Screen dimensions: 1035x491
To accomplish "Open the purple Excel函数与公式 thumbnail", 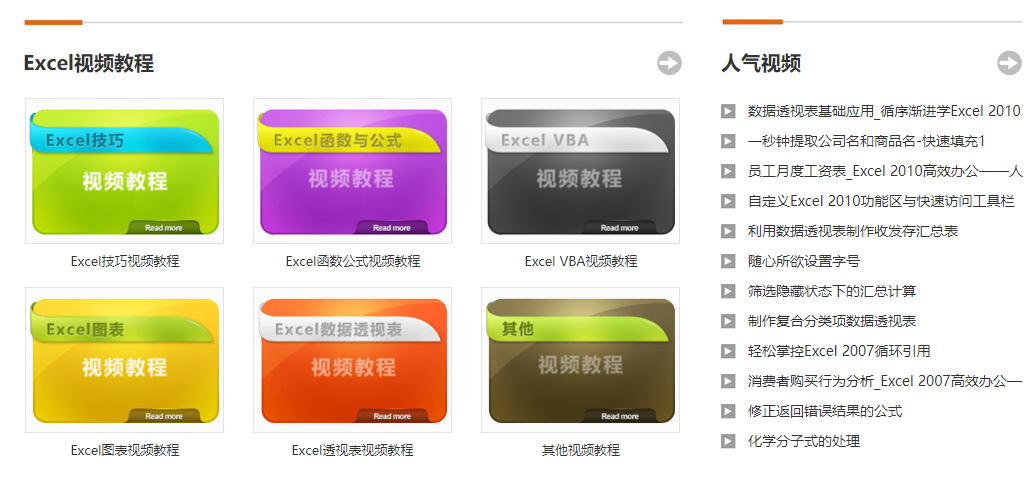I will tap(352, 171).
